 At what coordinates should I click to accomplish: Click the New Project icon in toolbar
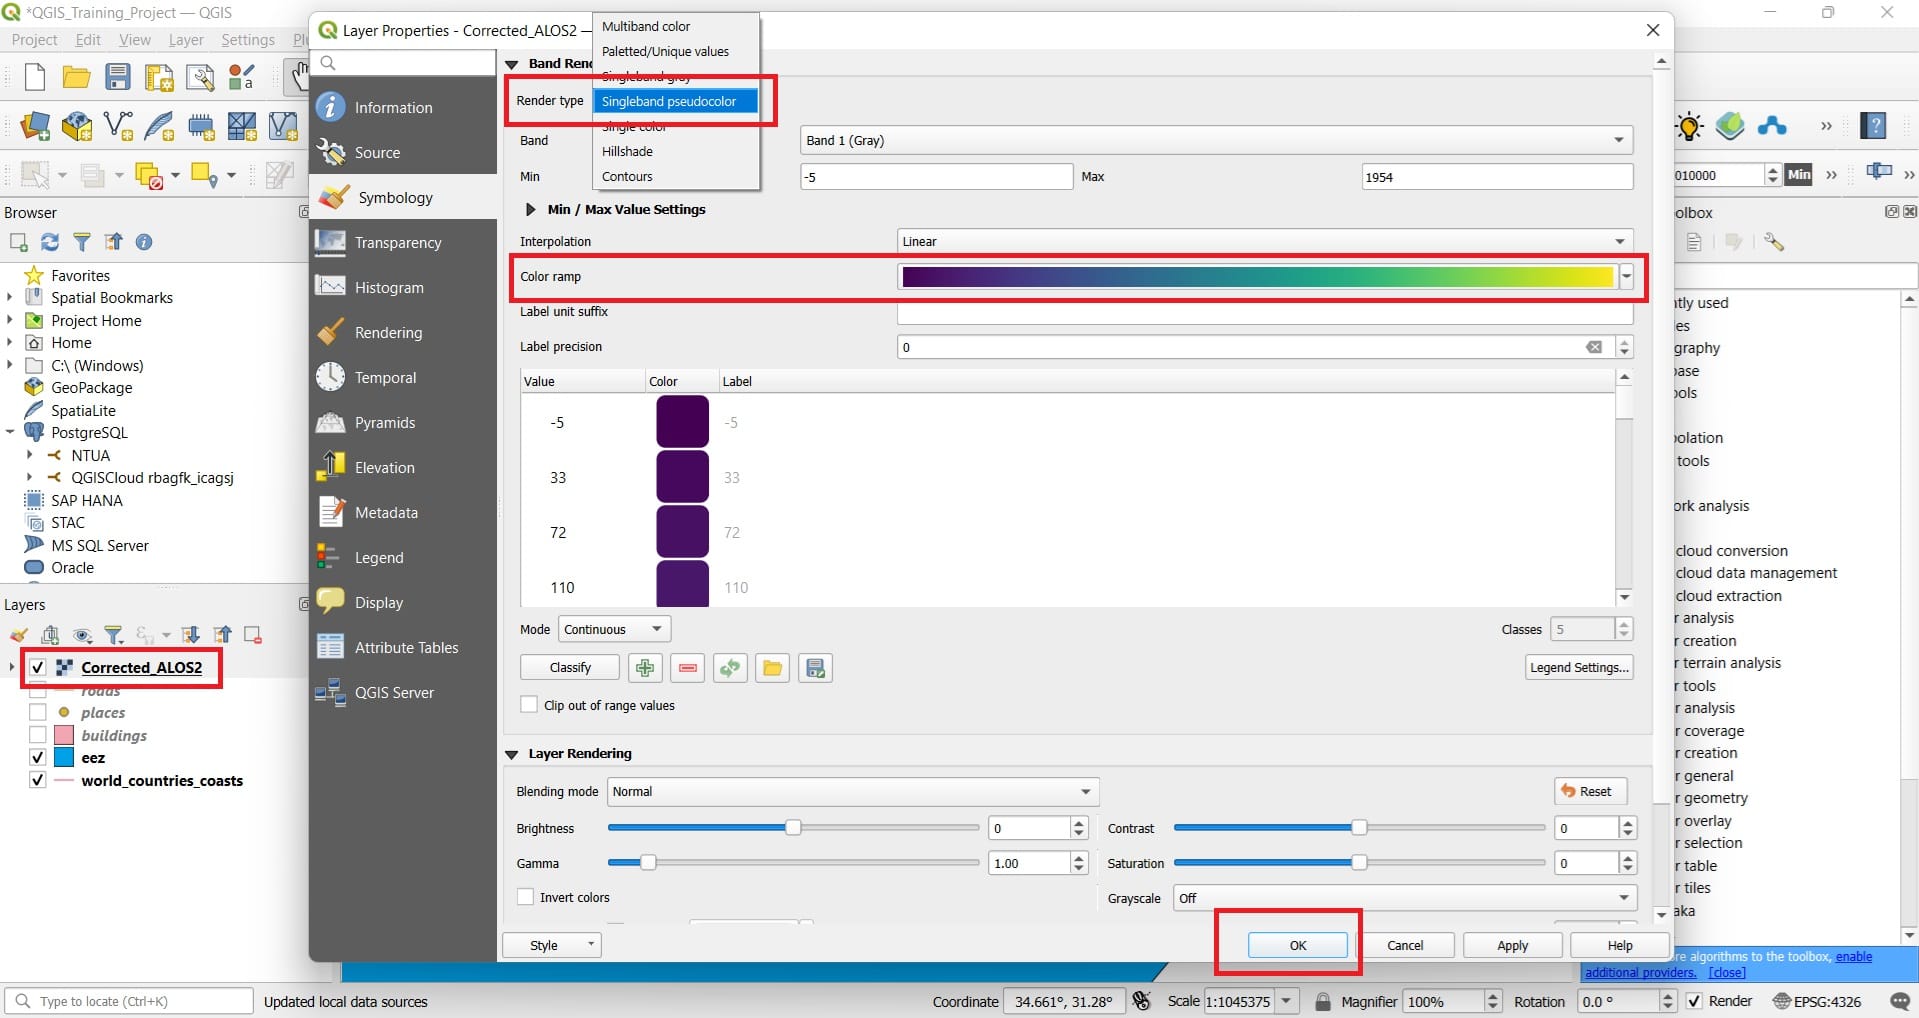click(x=35, y=77)
